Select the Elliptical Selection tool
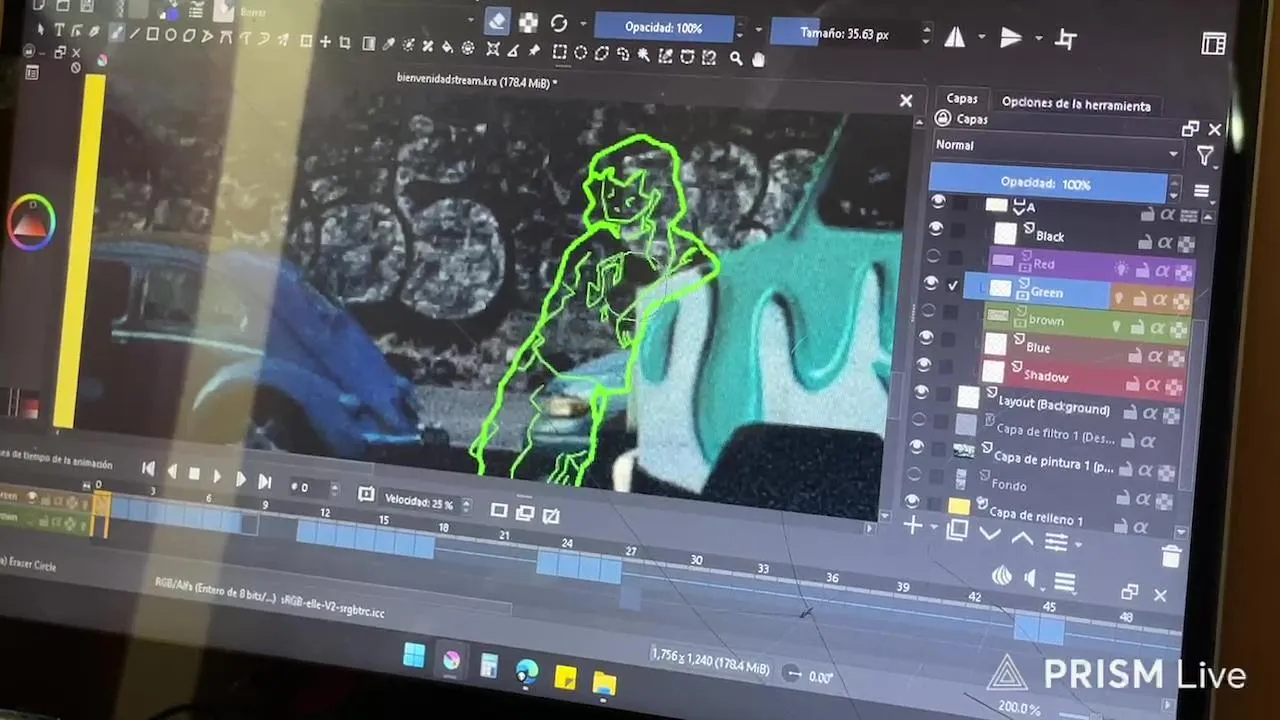This screenshot has height=720, width=1280. click(580, 53)
